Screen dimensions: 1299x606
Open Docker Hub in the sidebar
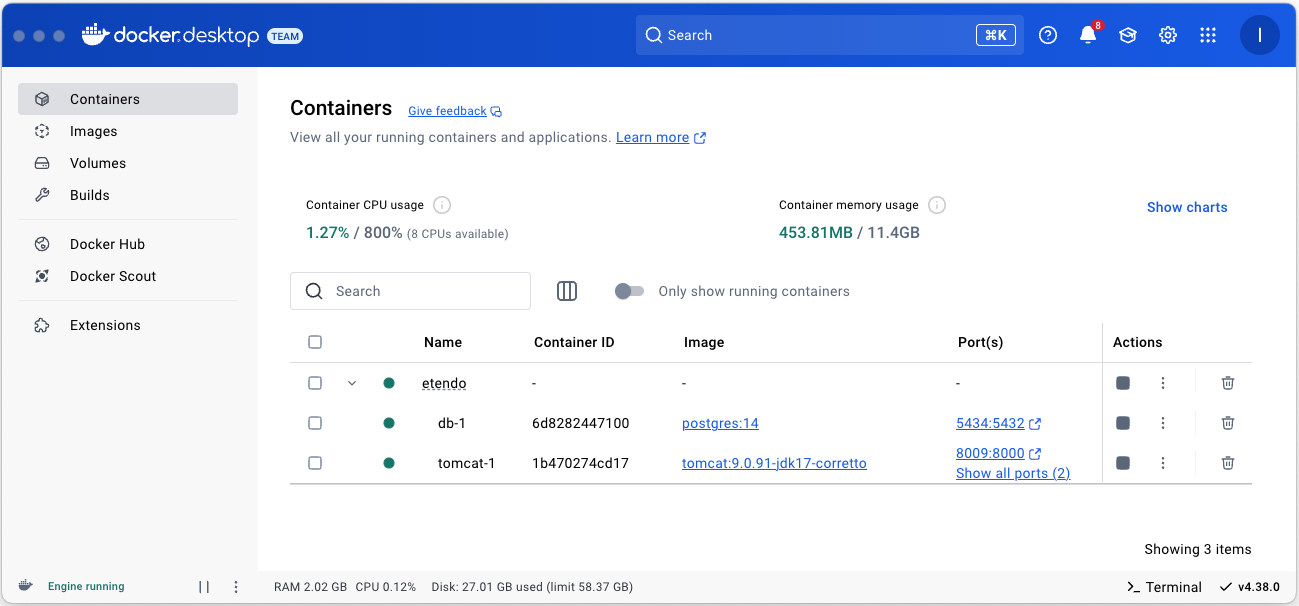point(128,244)
